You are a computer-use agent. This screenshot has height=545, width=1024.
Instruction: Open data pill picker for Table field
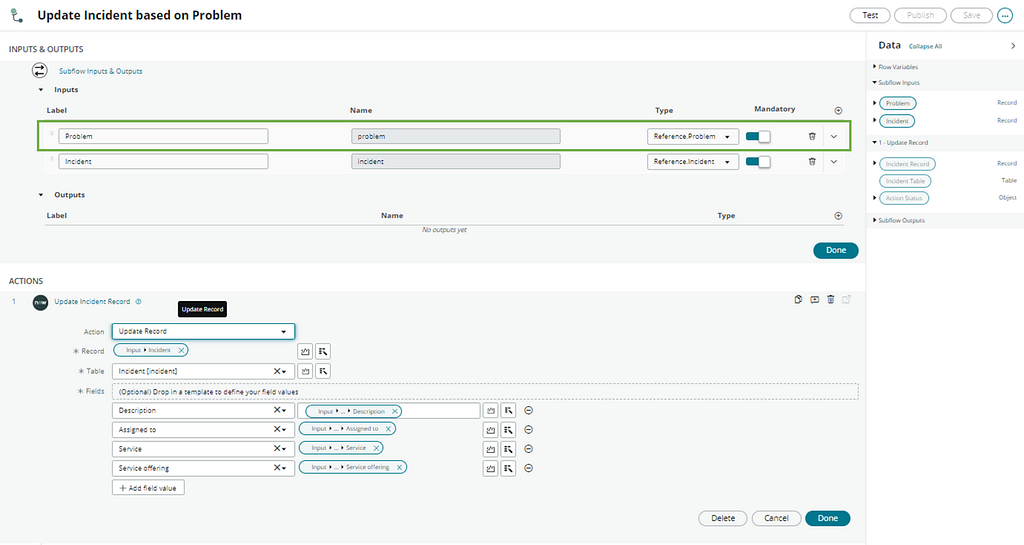[x=323, y=371]
